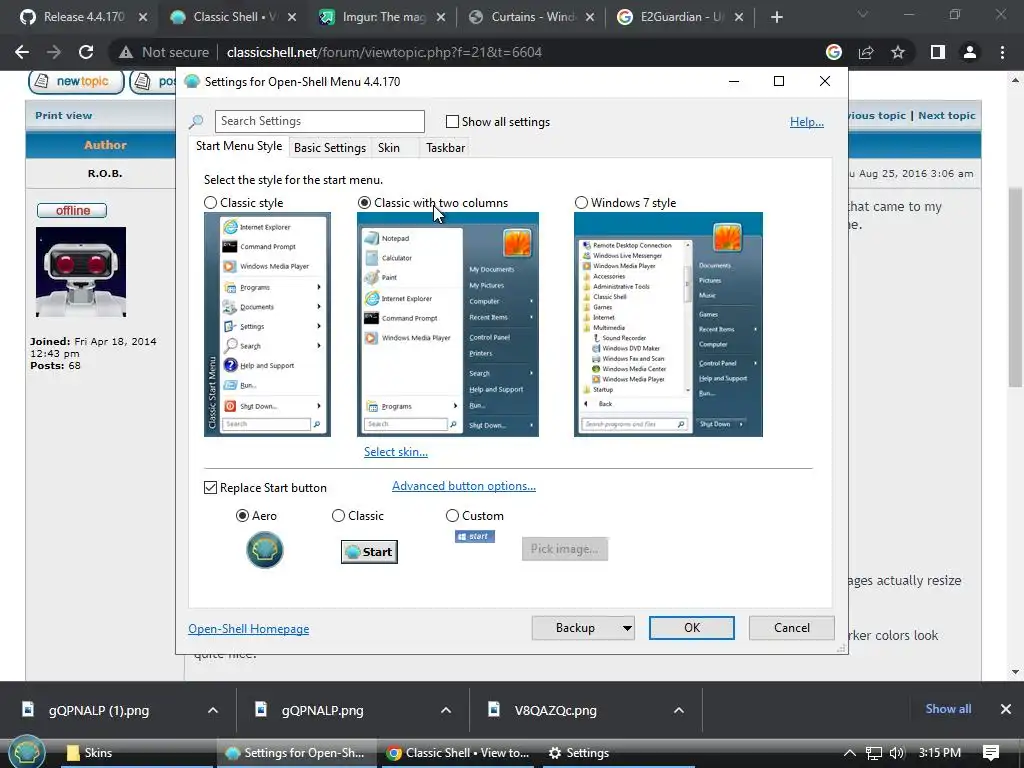Open the Open-Shell Homepage link

(x=249, y=629)
